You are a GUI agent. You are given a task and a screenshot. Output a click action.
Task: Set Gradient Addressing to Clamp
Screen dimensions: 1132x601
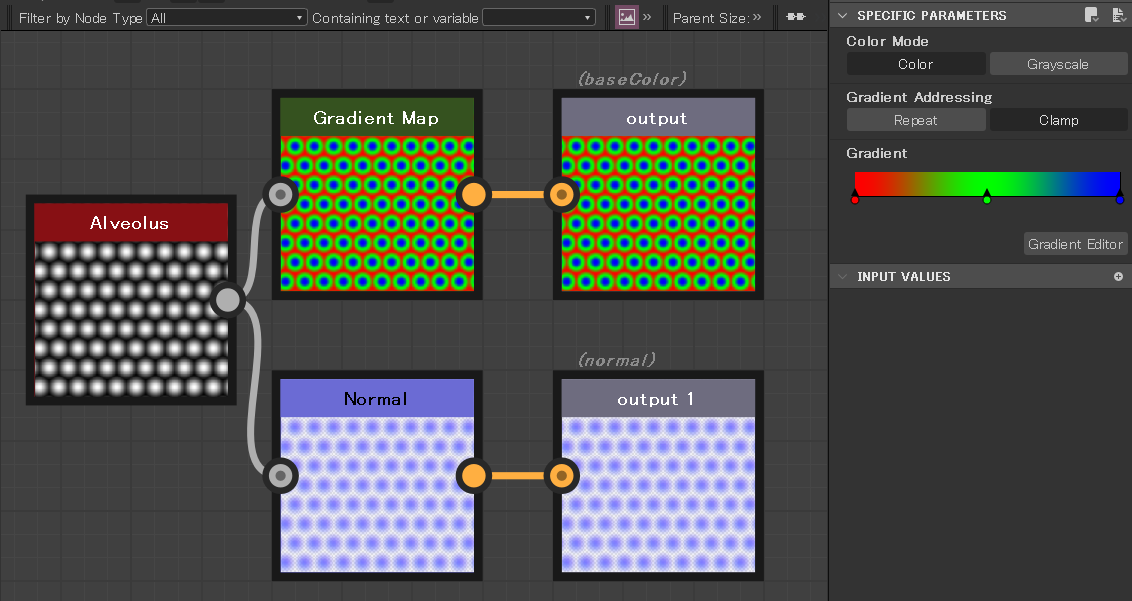click(1058, 120)
